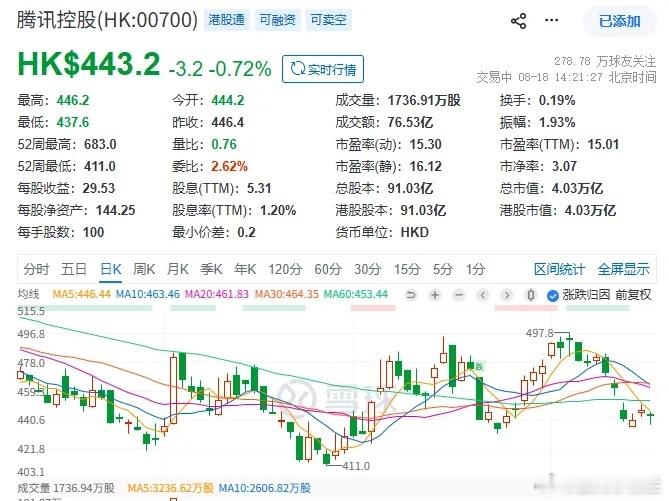Click MA60:453.44 indicator value
The height and width of the screenshot is (501, 669).
[x=356, y=294]
